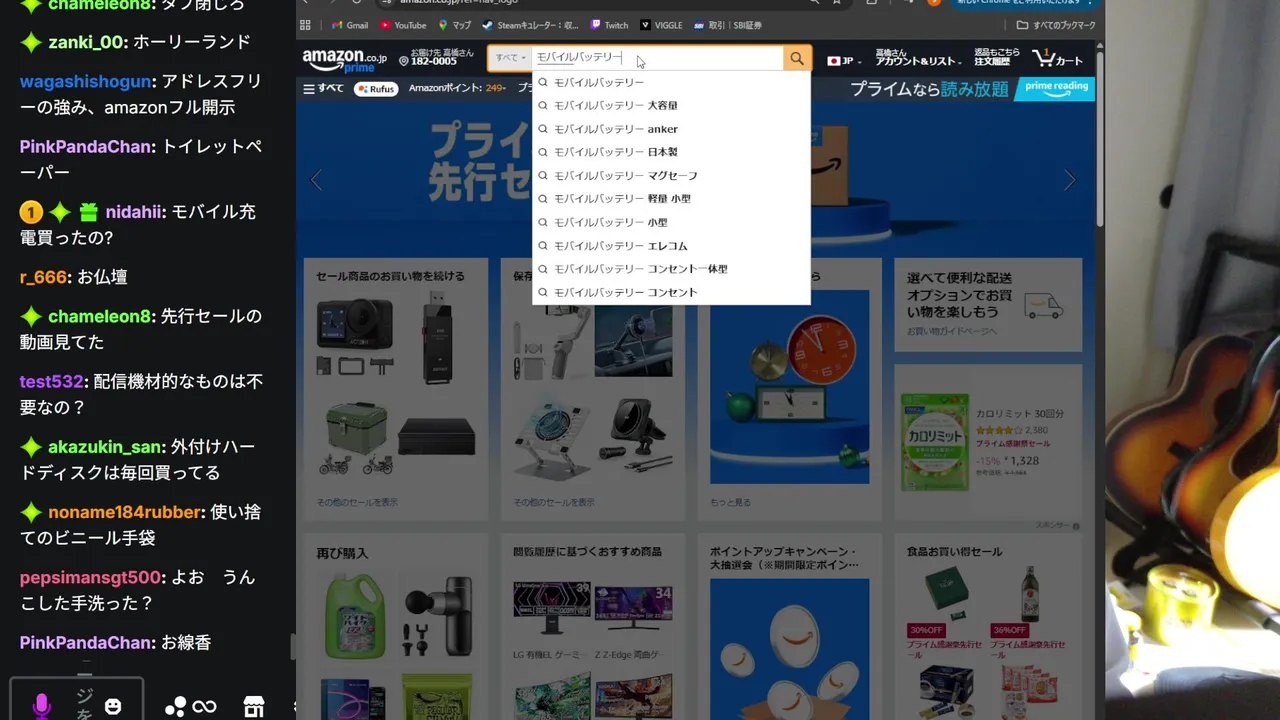Open the Chrome apps grid icon
Image resolution: width=1280 pixels, height=720 pixels.
click(x=305, y=25)
